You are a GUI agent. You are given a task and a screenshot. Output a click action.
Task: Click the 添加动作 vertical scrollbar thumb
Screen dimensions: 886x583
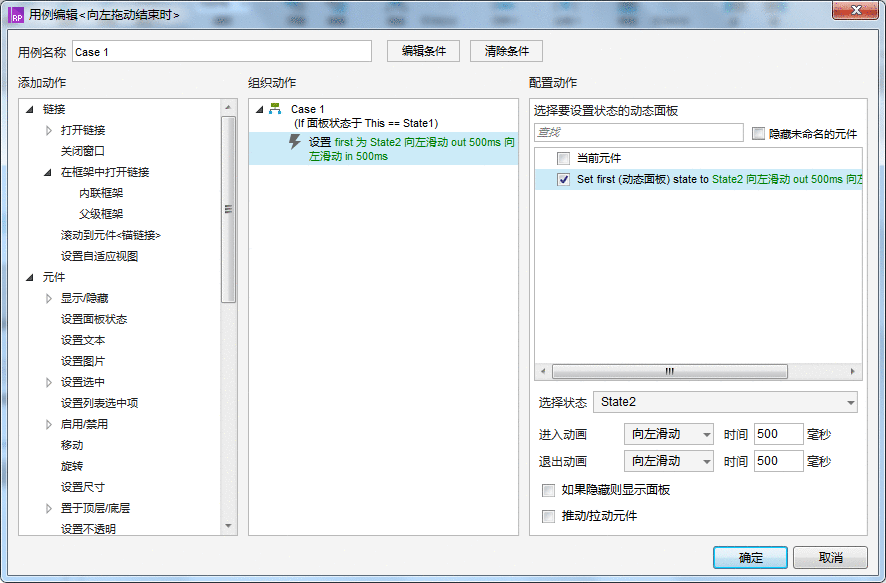click(x=228, y=210)
